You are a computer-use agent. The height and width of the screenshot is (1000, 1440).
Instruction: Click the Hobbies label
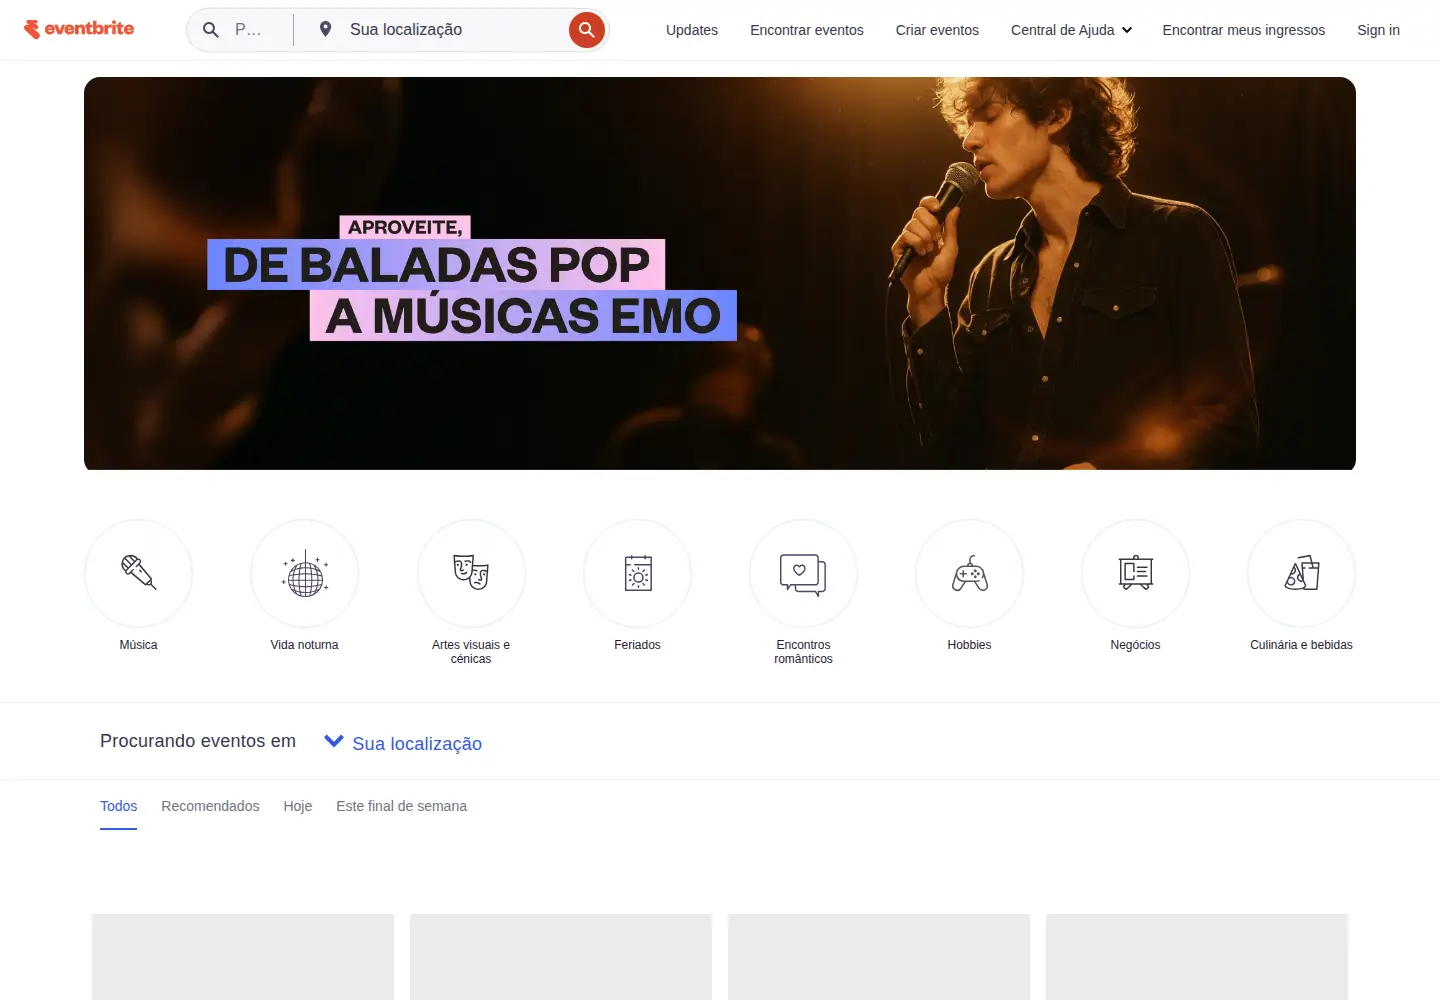(x=970, y=645)
